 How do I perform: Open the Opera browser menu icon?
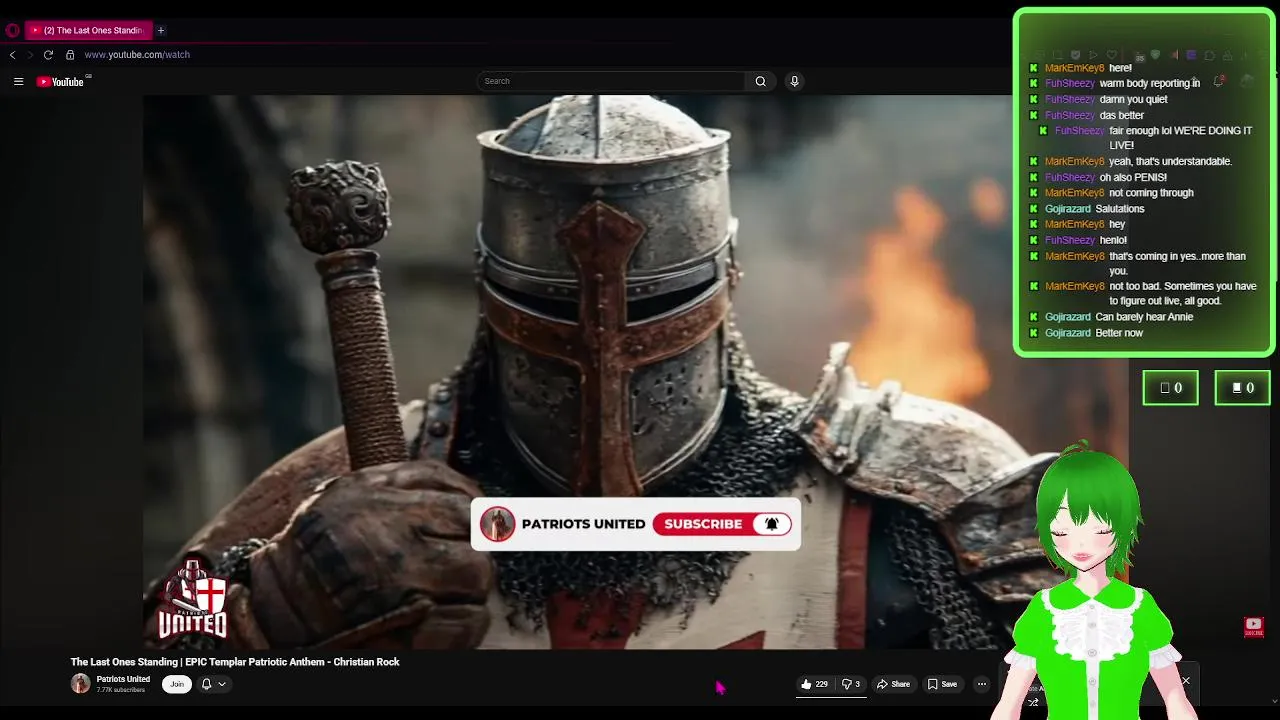(x=12, y=31)
